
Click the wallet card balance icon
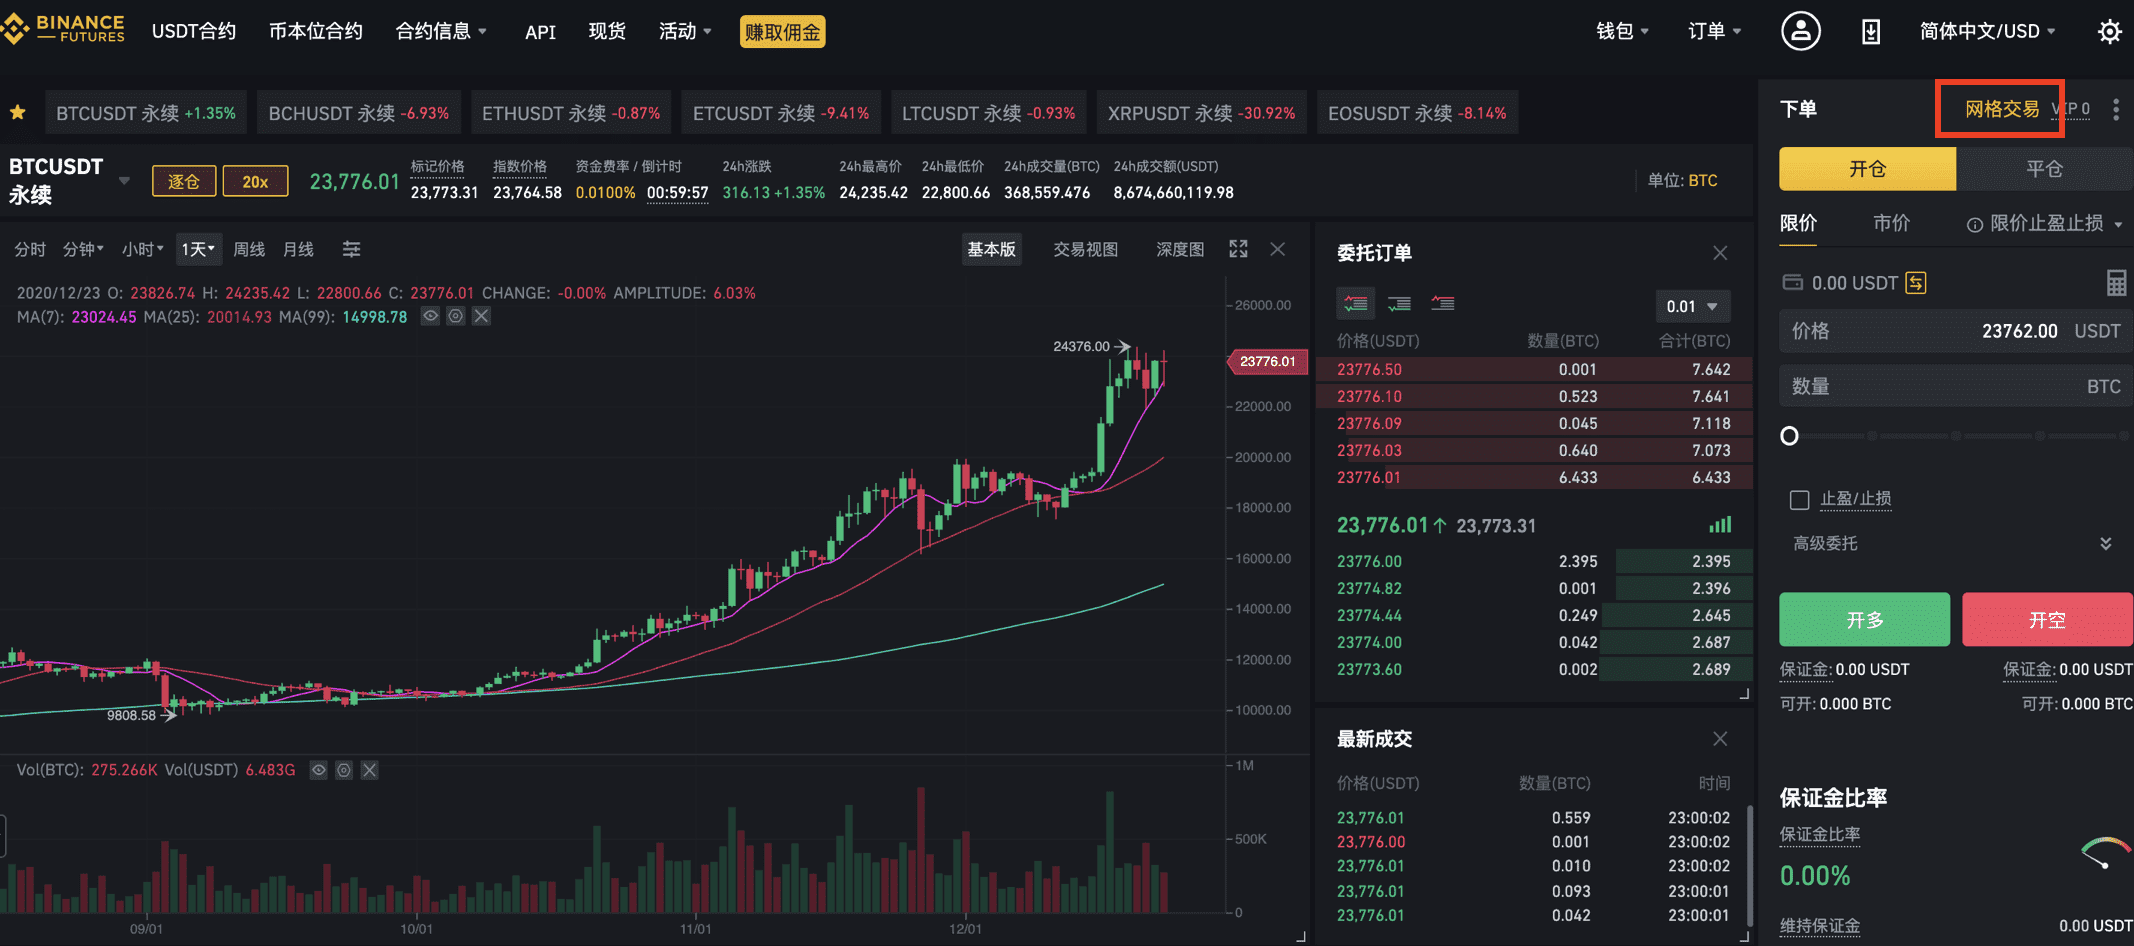click(1792, 283)
